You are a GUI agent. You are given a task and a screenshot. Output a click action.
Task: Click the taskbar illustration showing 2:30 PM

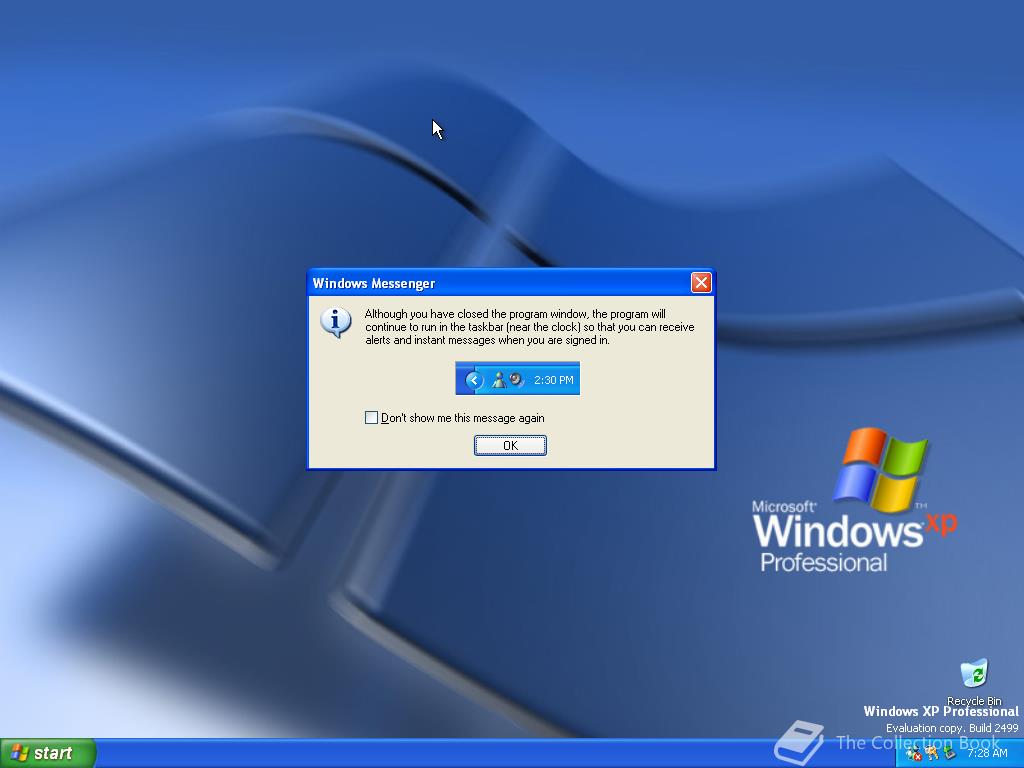click(517, 379)
